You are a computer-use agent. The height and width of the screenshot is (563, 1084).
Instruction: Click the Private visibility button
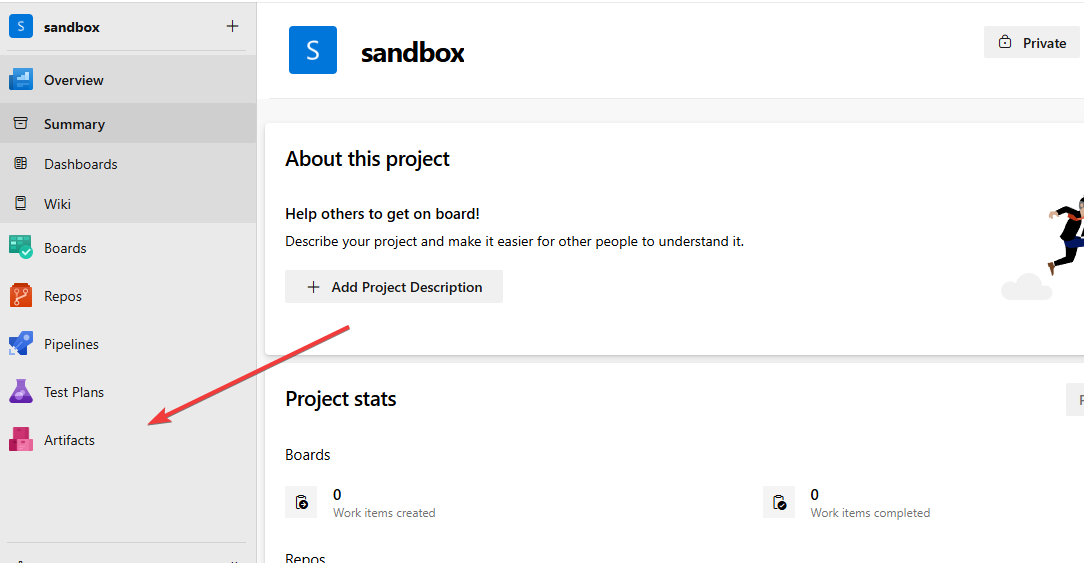[1031, 42]
